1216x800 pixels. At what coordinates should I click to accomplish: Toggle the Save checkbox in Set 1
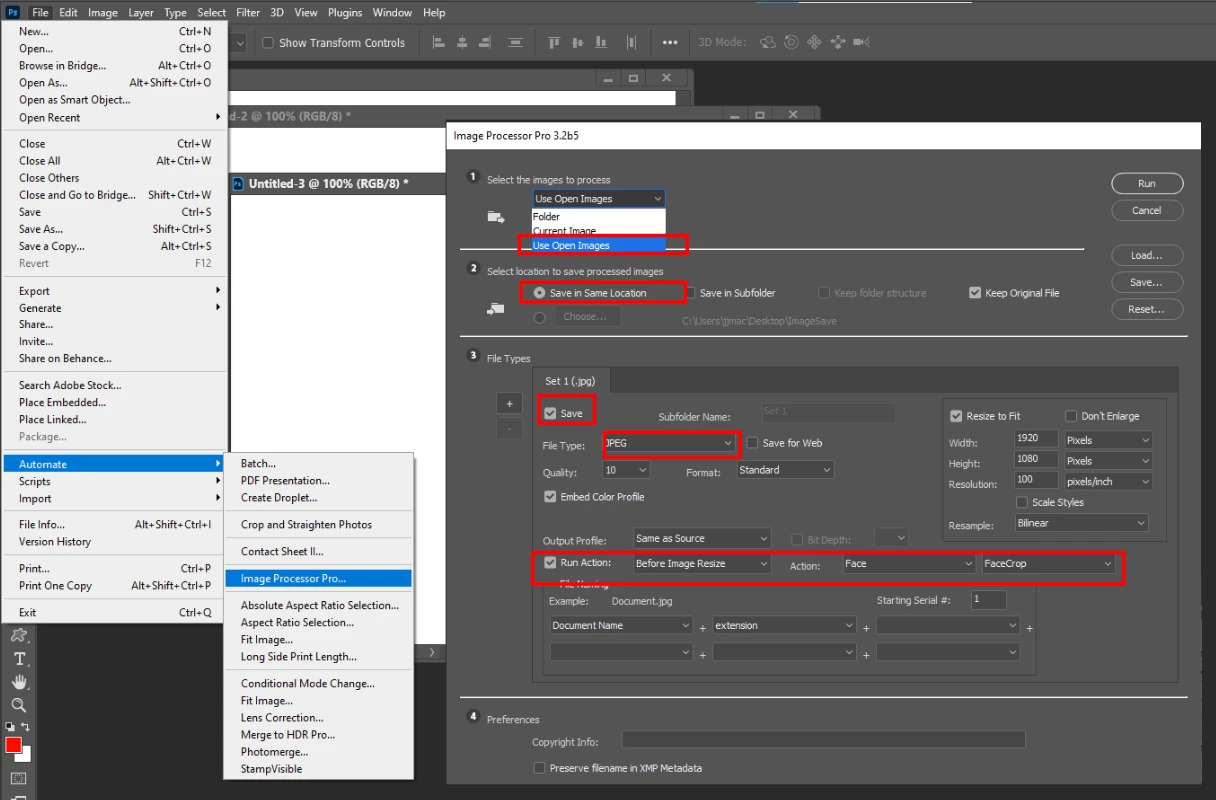click(x=550, y=413)
